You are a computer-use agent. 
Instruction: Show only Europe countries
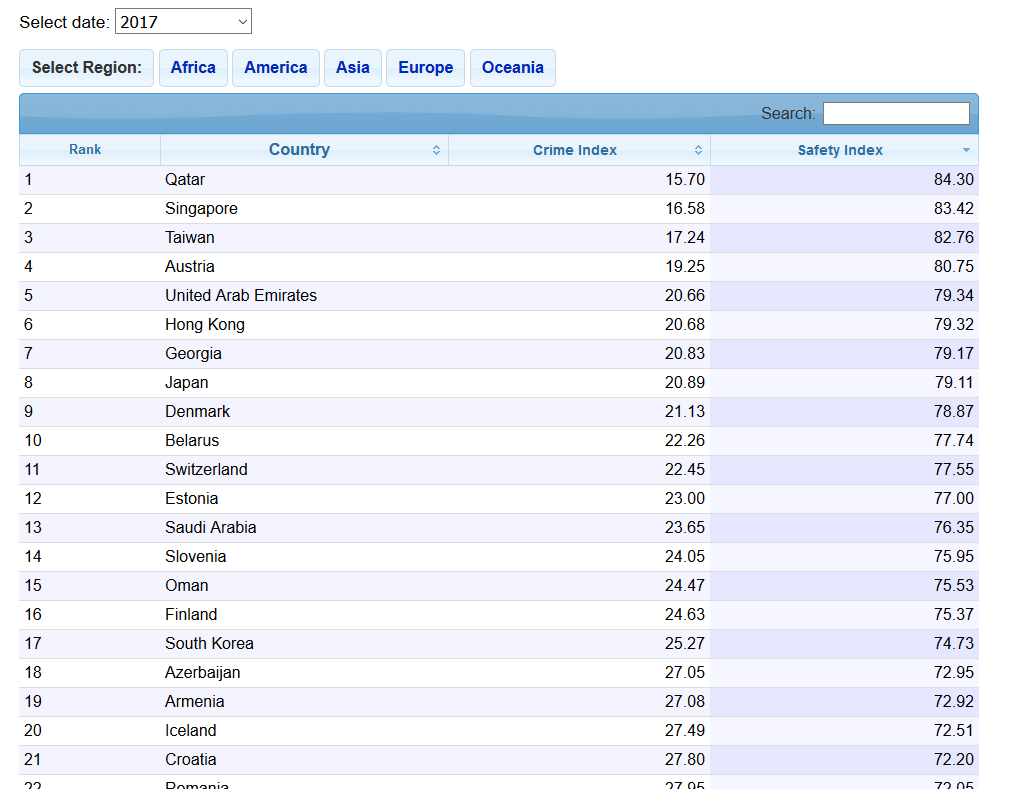pyautogui.click(x=425, y=68)
